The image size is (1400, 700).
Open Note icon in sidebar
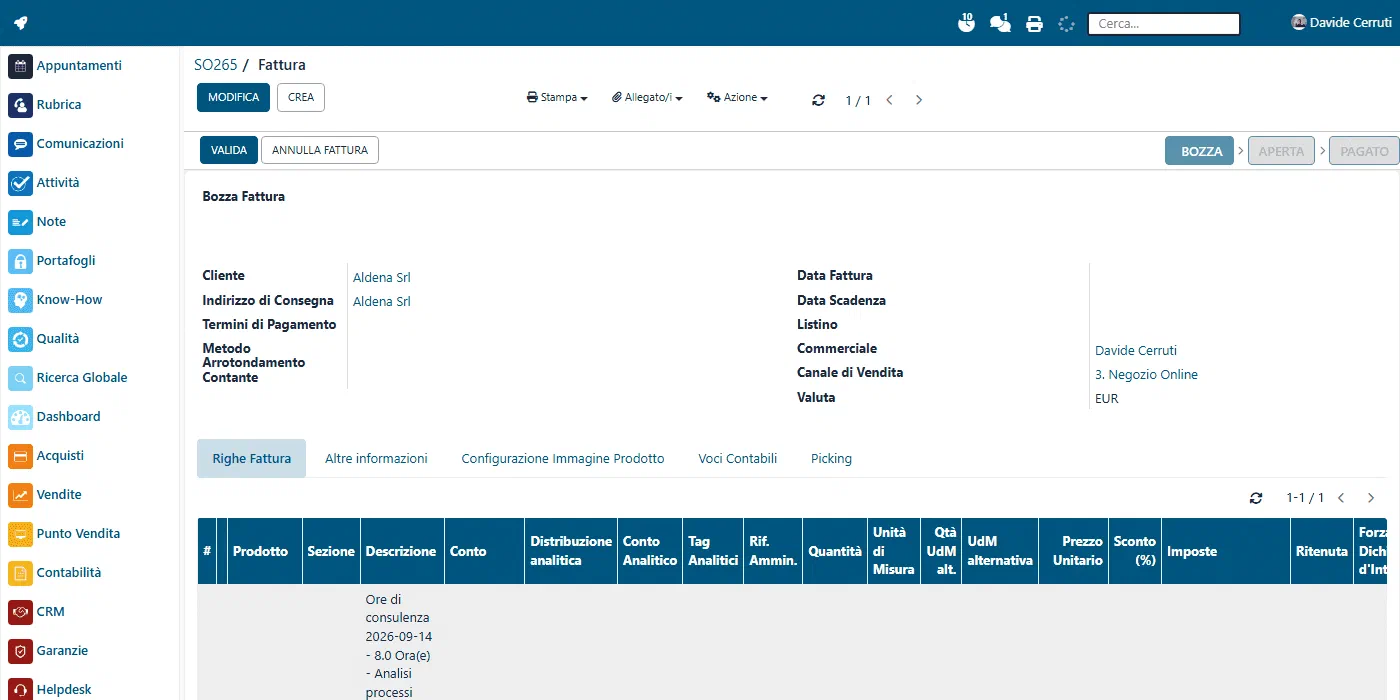[21, 222]
